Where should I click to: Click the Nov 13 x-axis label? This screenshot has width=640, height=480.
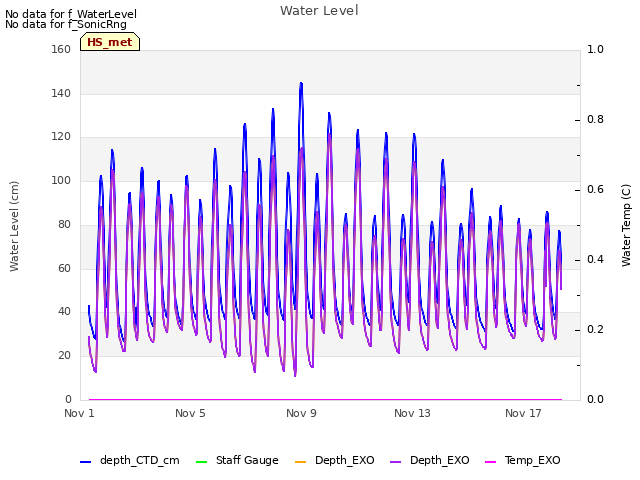pos(412,413)
